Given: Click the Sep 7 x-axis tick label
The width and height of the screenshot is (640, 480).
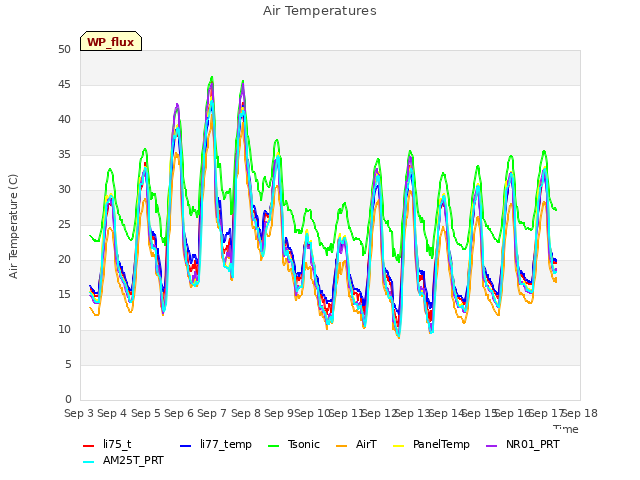Looking at the screenshot, I should (x=212, y=413).
